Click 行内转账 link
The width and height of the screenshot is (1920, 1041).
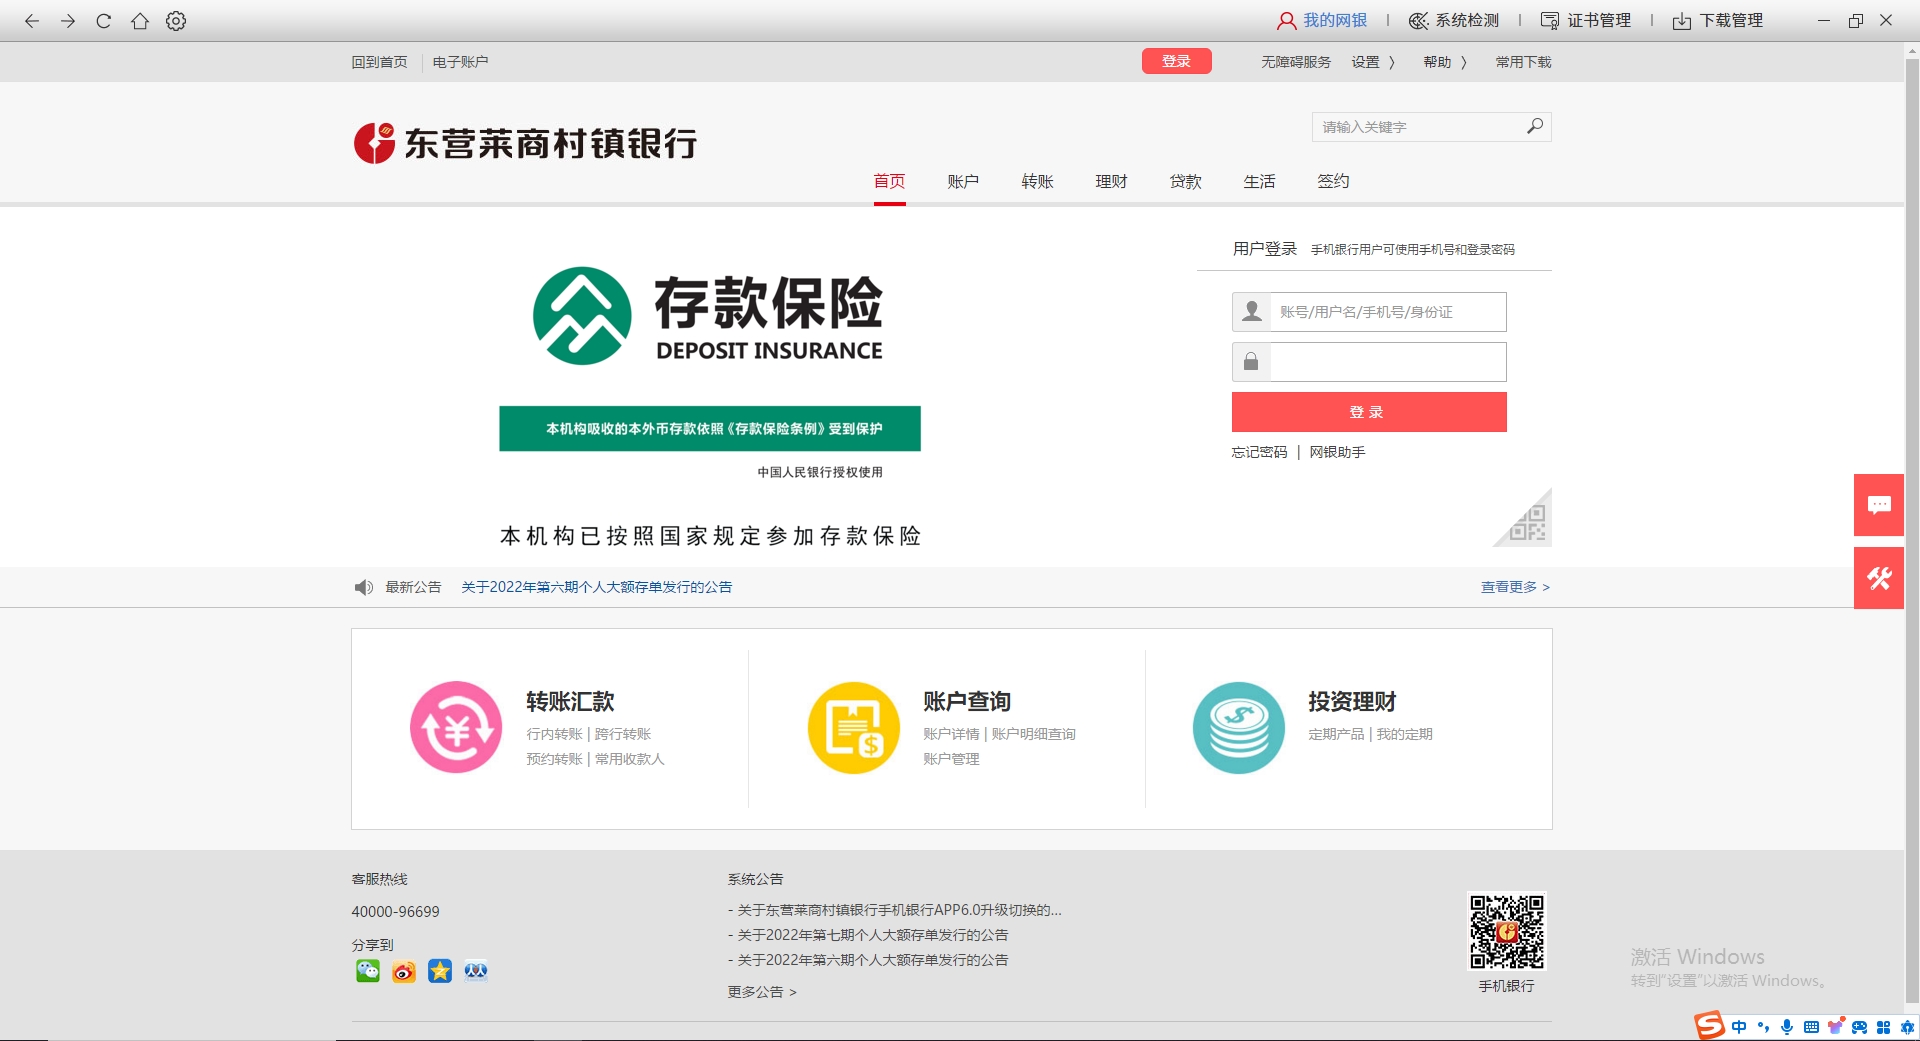[x=554, y=734]
